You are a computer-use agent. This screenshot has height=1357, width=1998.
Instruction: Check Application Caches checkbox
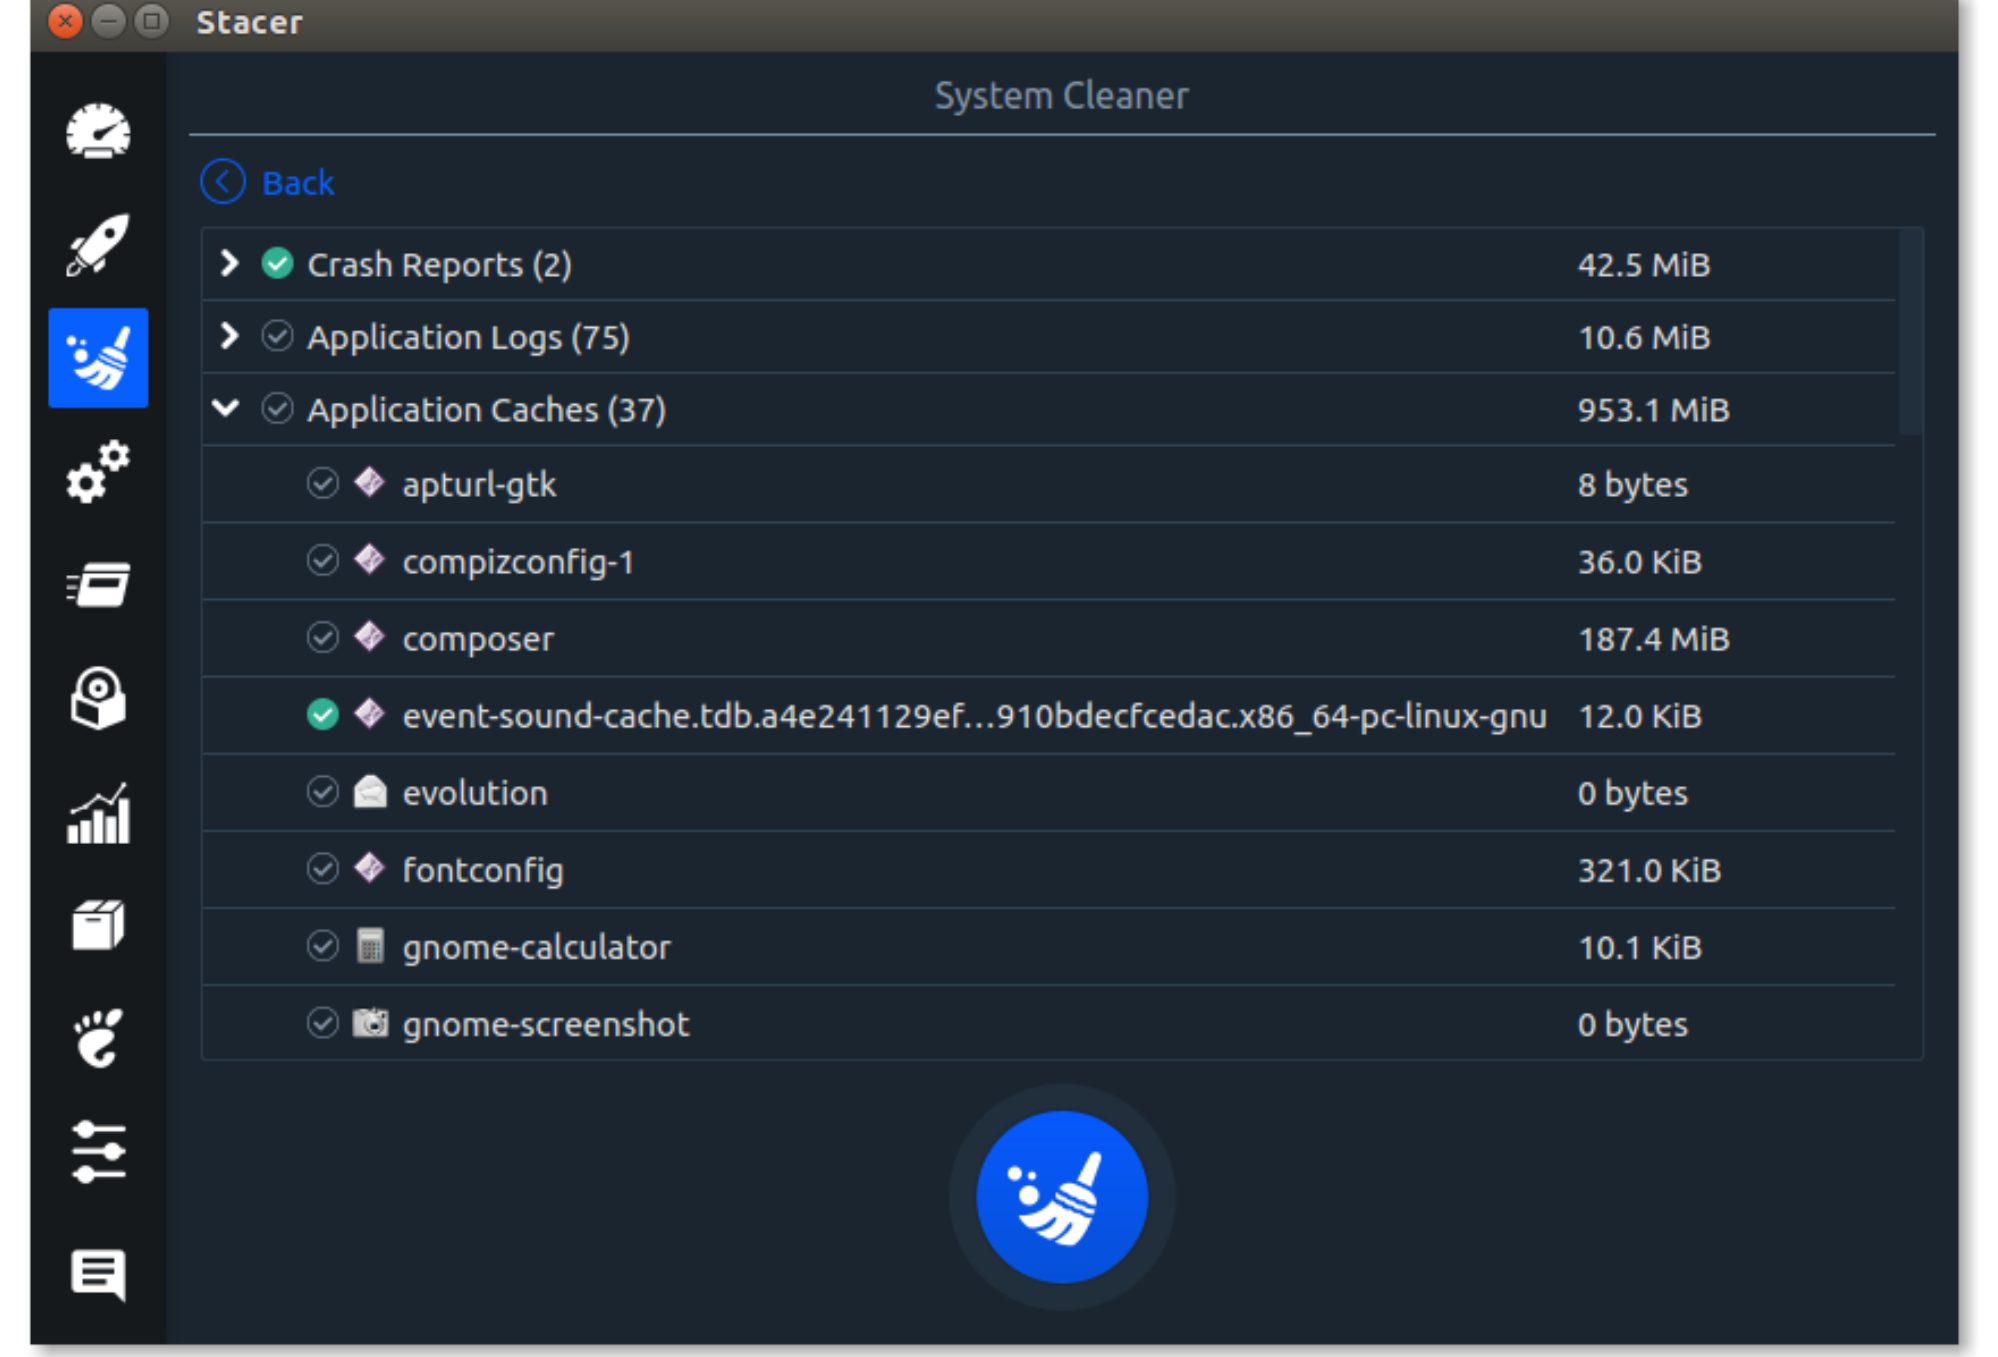[x=277, y=409]
